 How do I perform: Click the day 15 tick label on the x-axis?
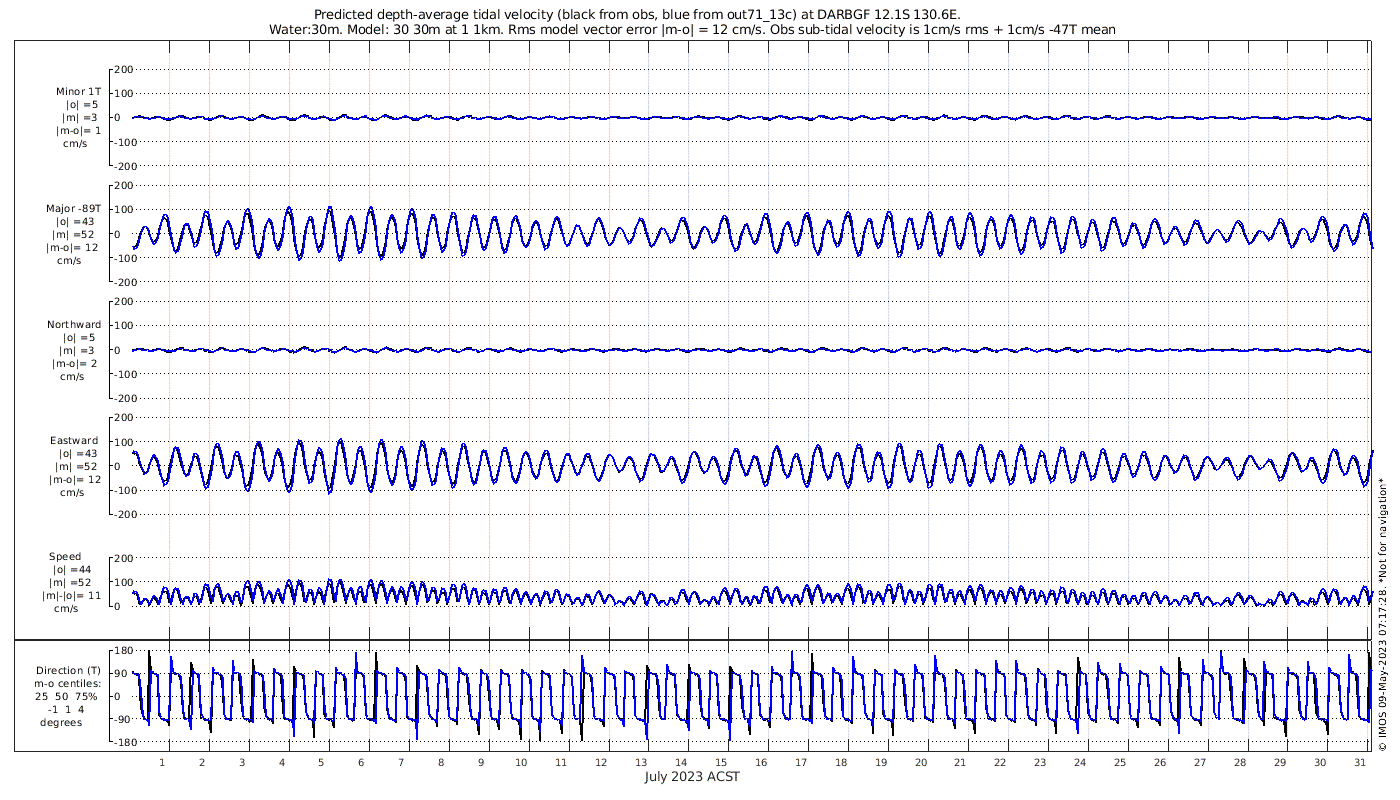point(720,762)
